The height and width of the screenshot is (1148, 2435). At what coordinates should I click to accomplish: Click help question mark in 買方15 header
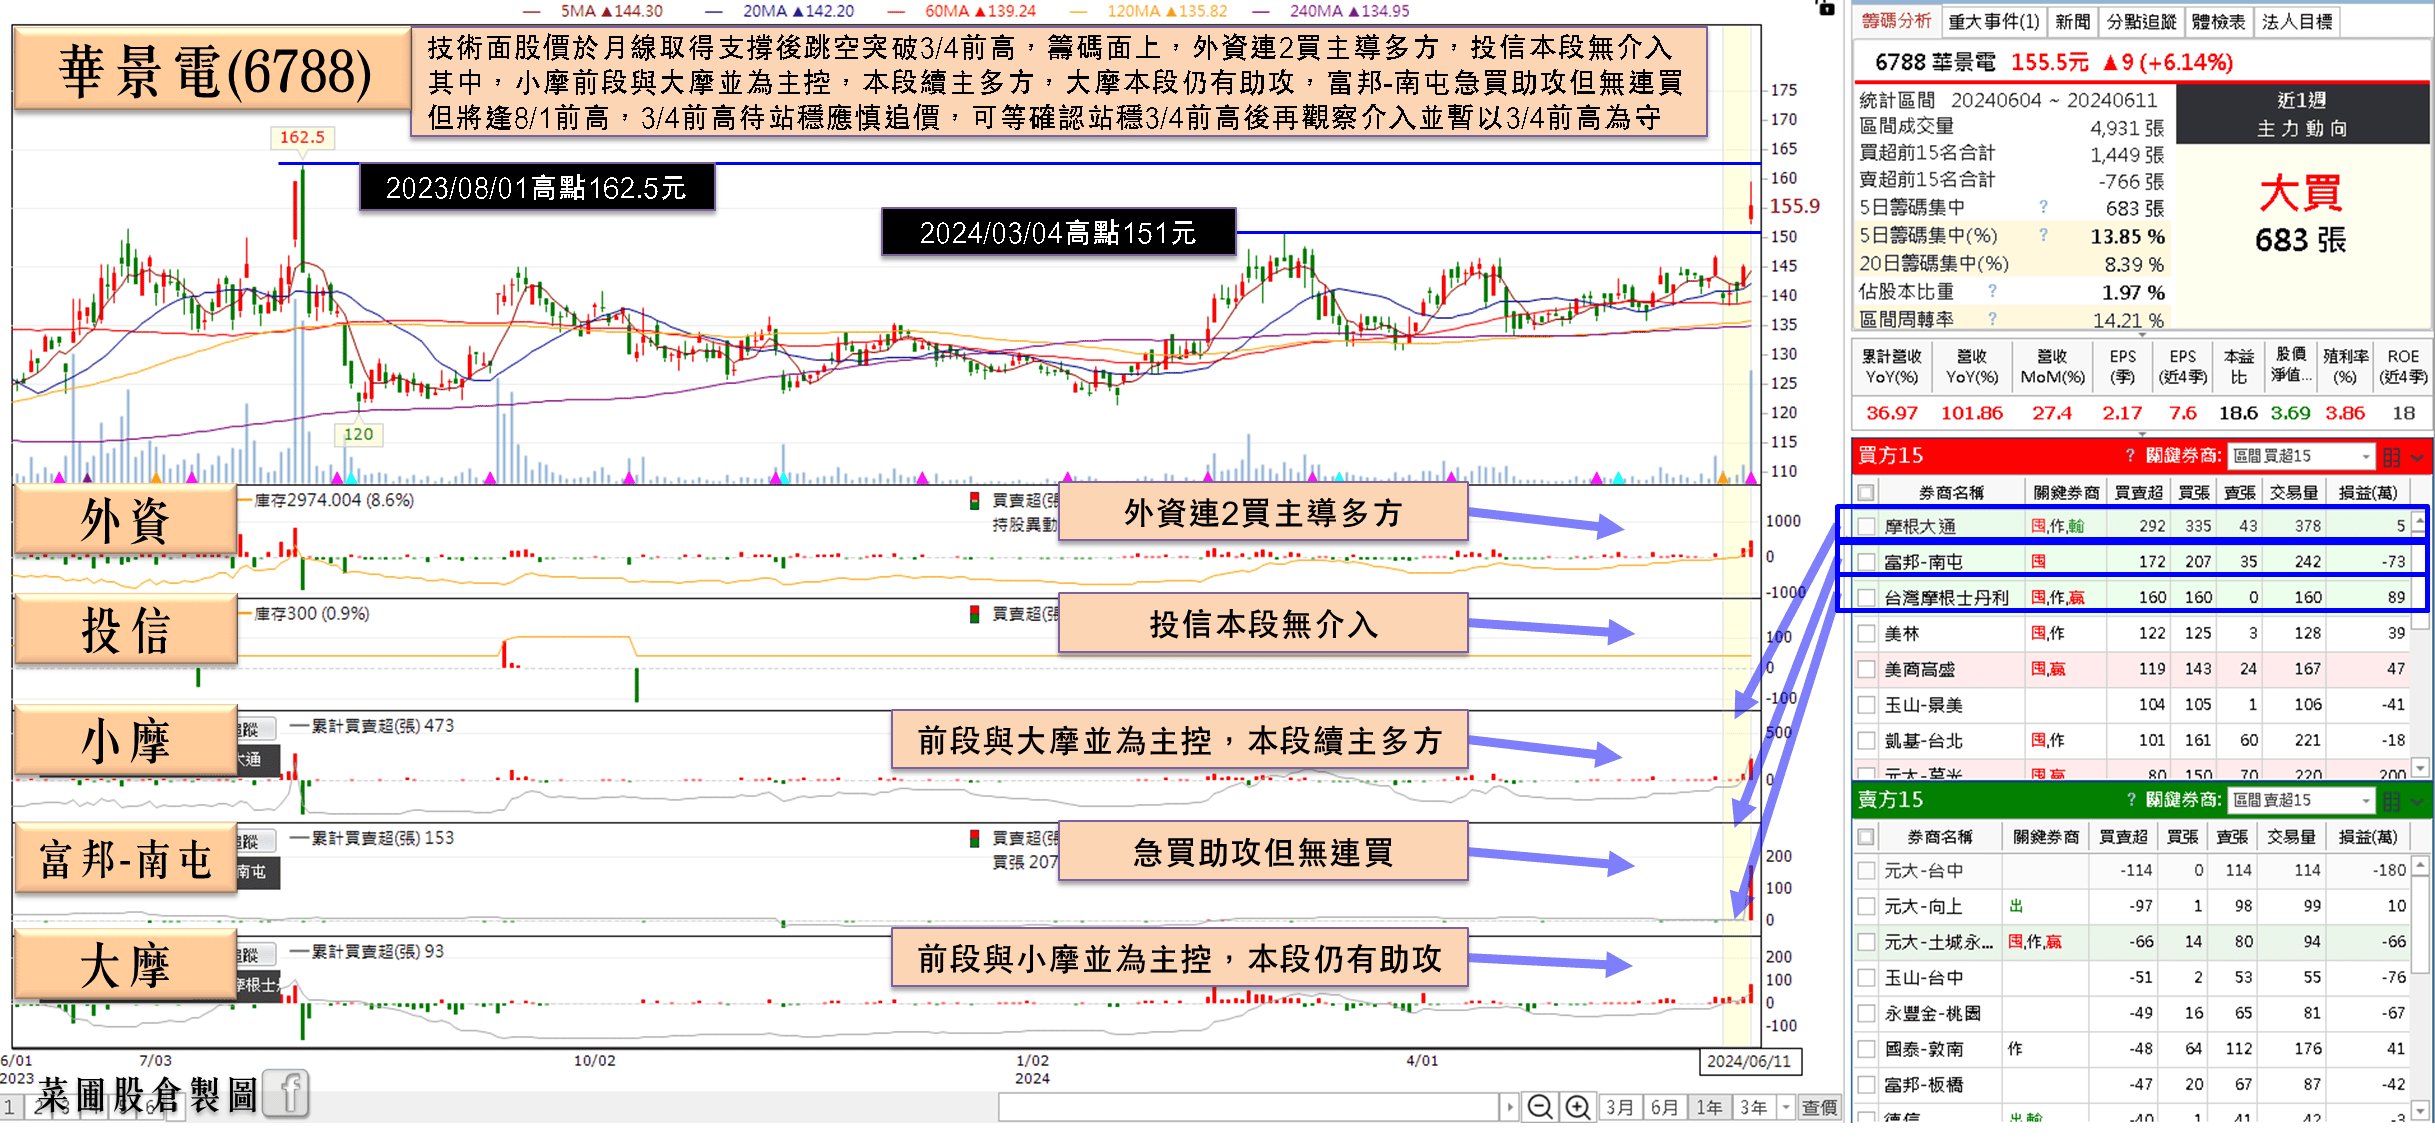pos(2130,456)
